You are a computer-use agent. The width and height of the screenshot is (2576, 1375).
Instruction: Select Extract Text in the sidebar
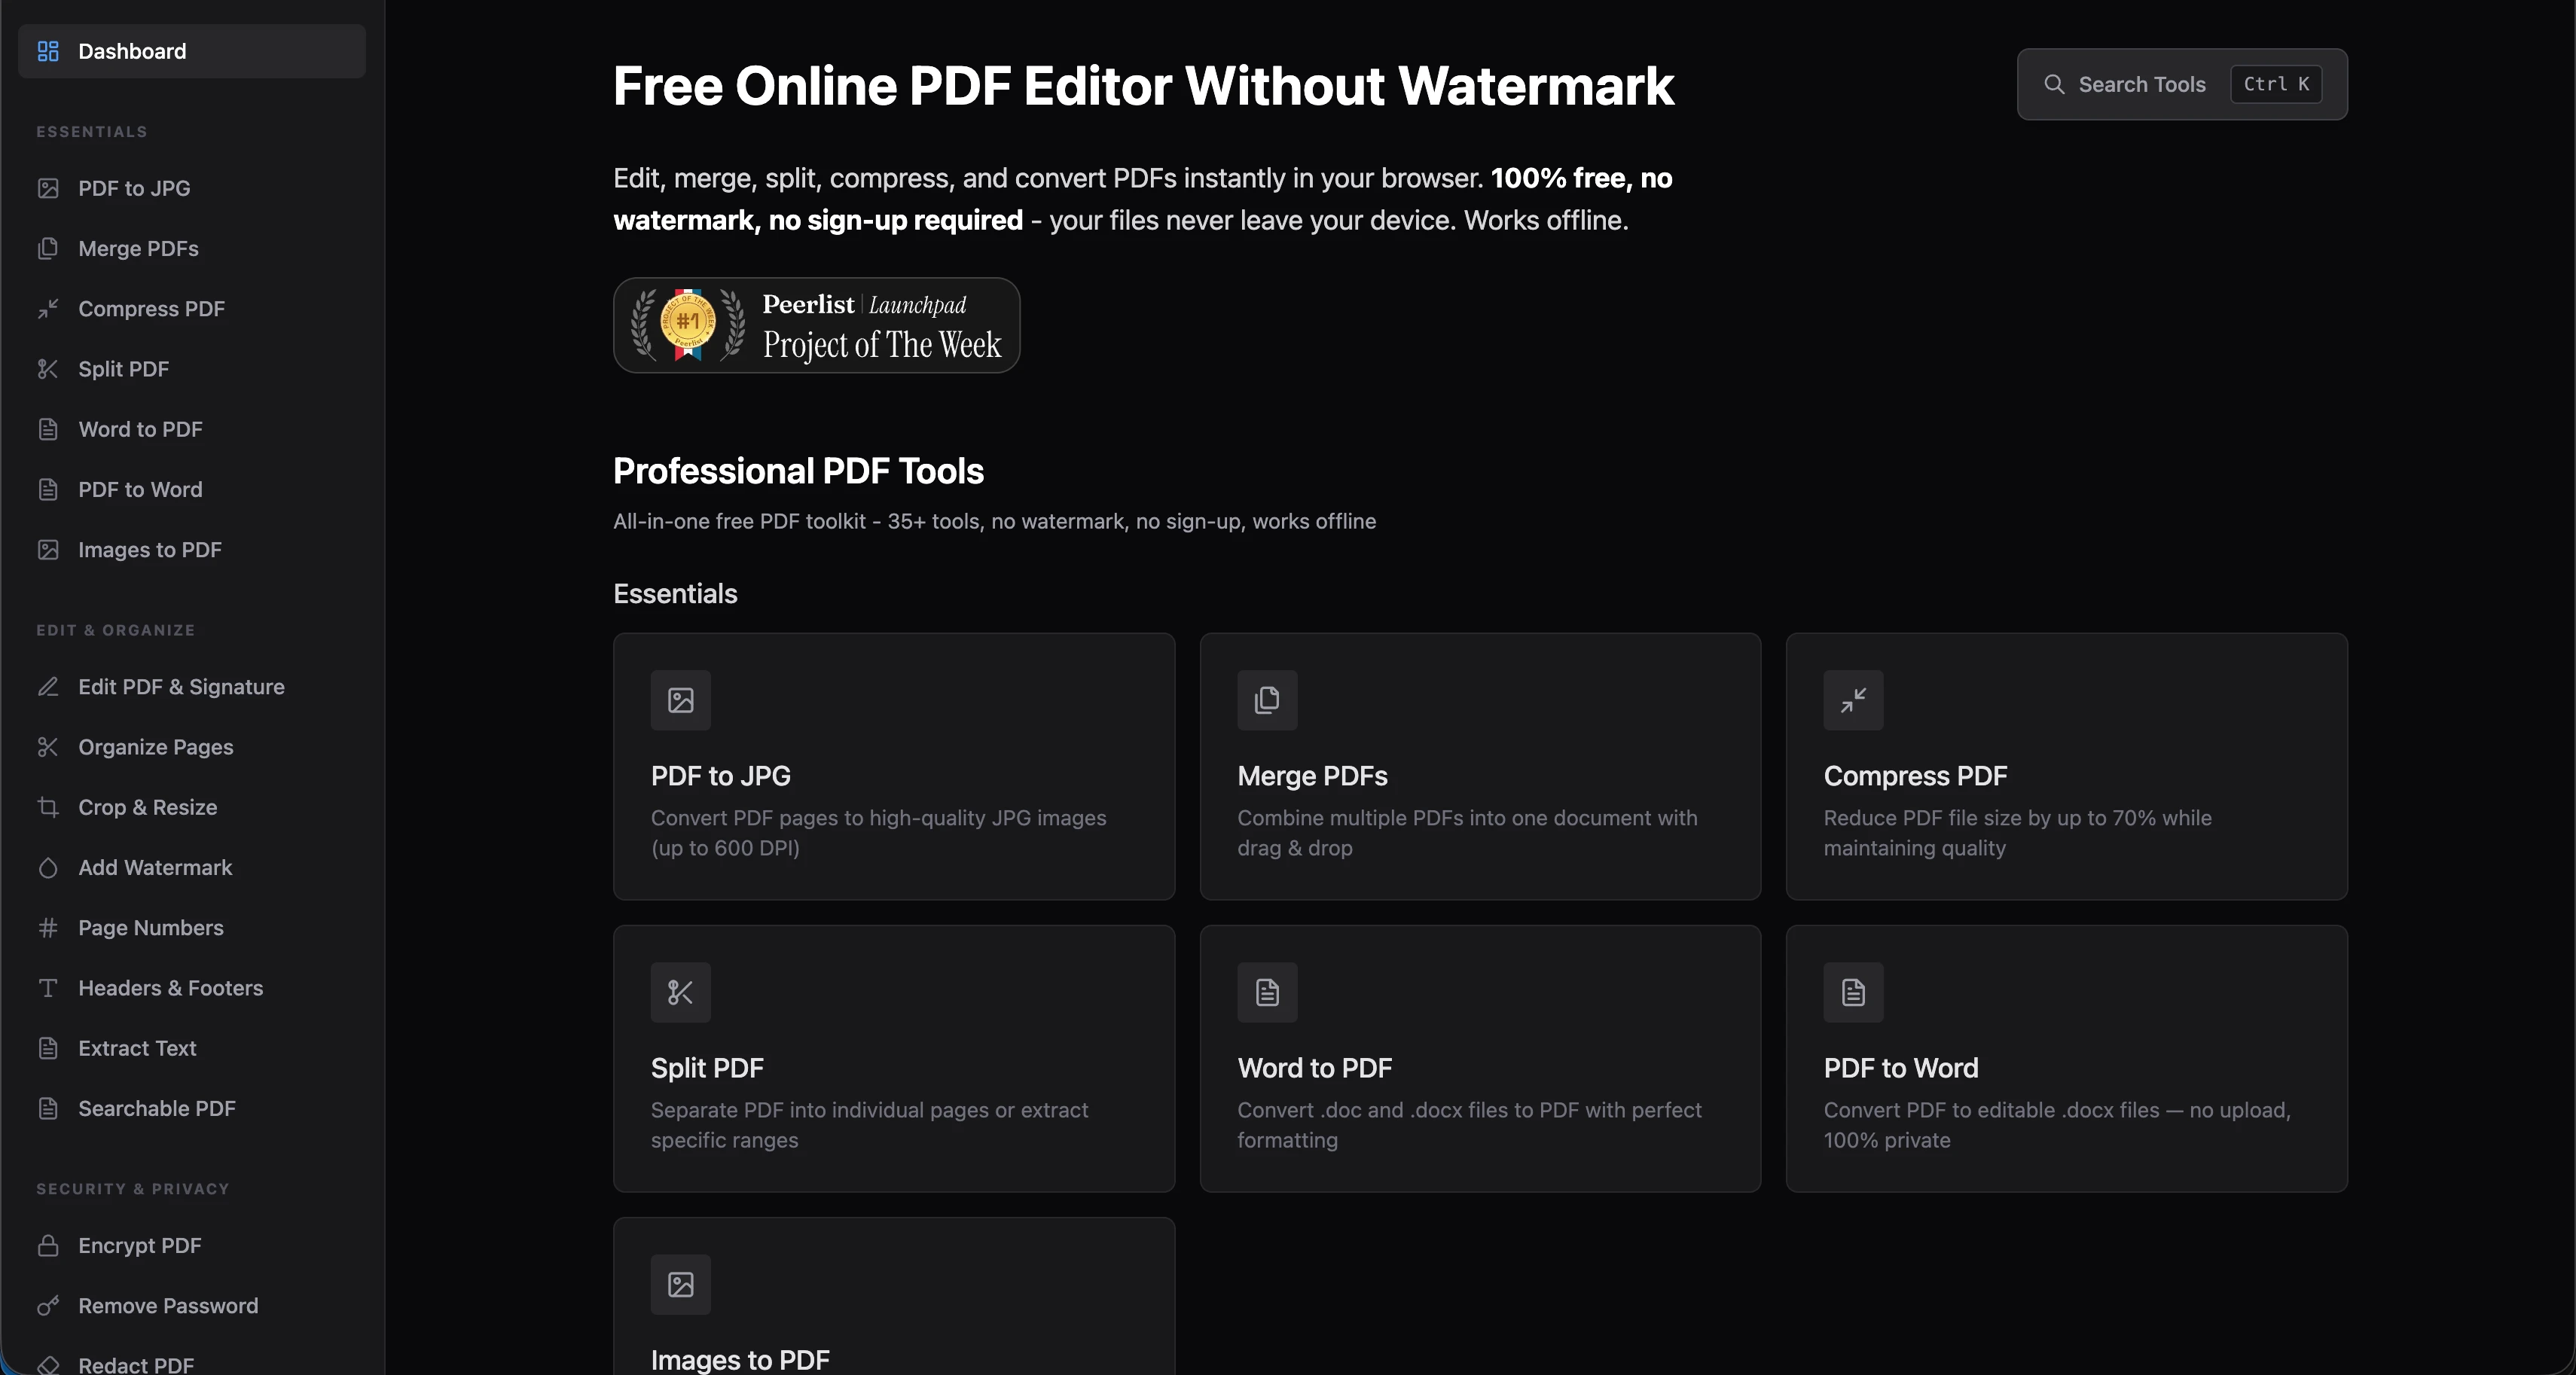137,1048
